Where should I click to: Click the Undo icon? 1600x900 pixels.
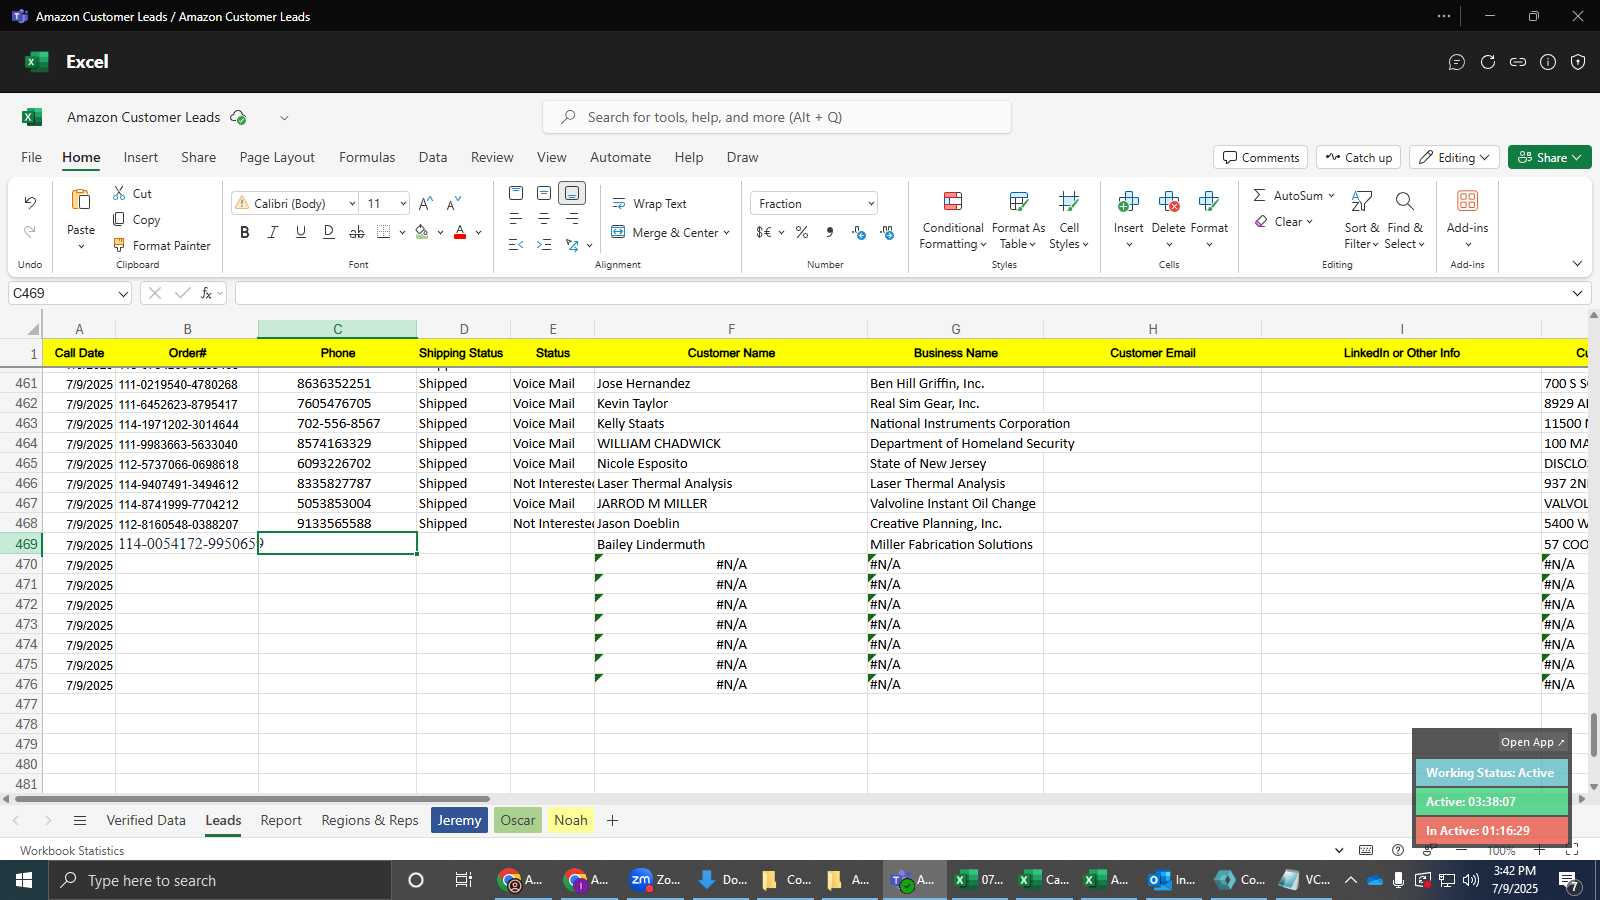pyautogui.click(x=30, y=203)
